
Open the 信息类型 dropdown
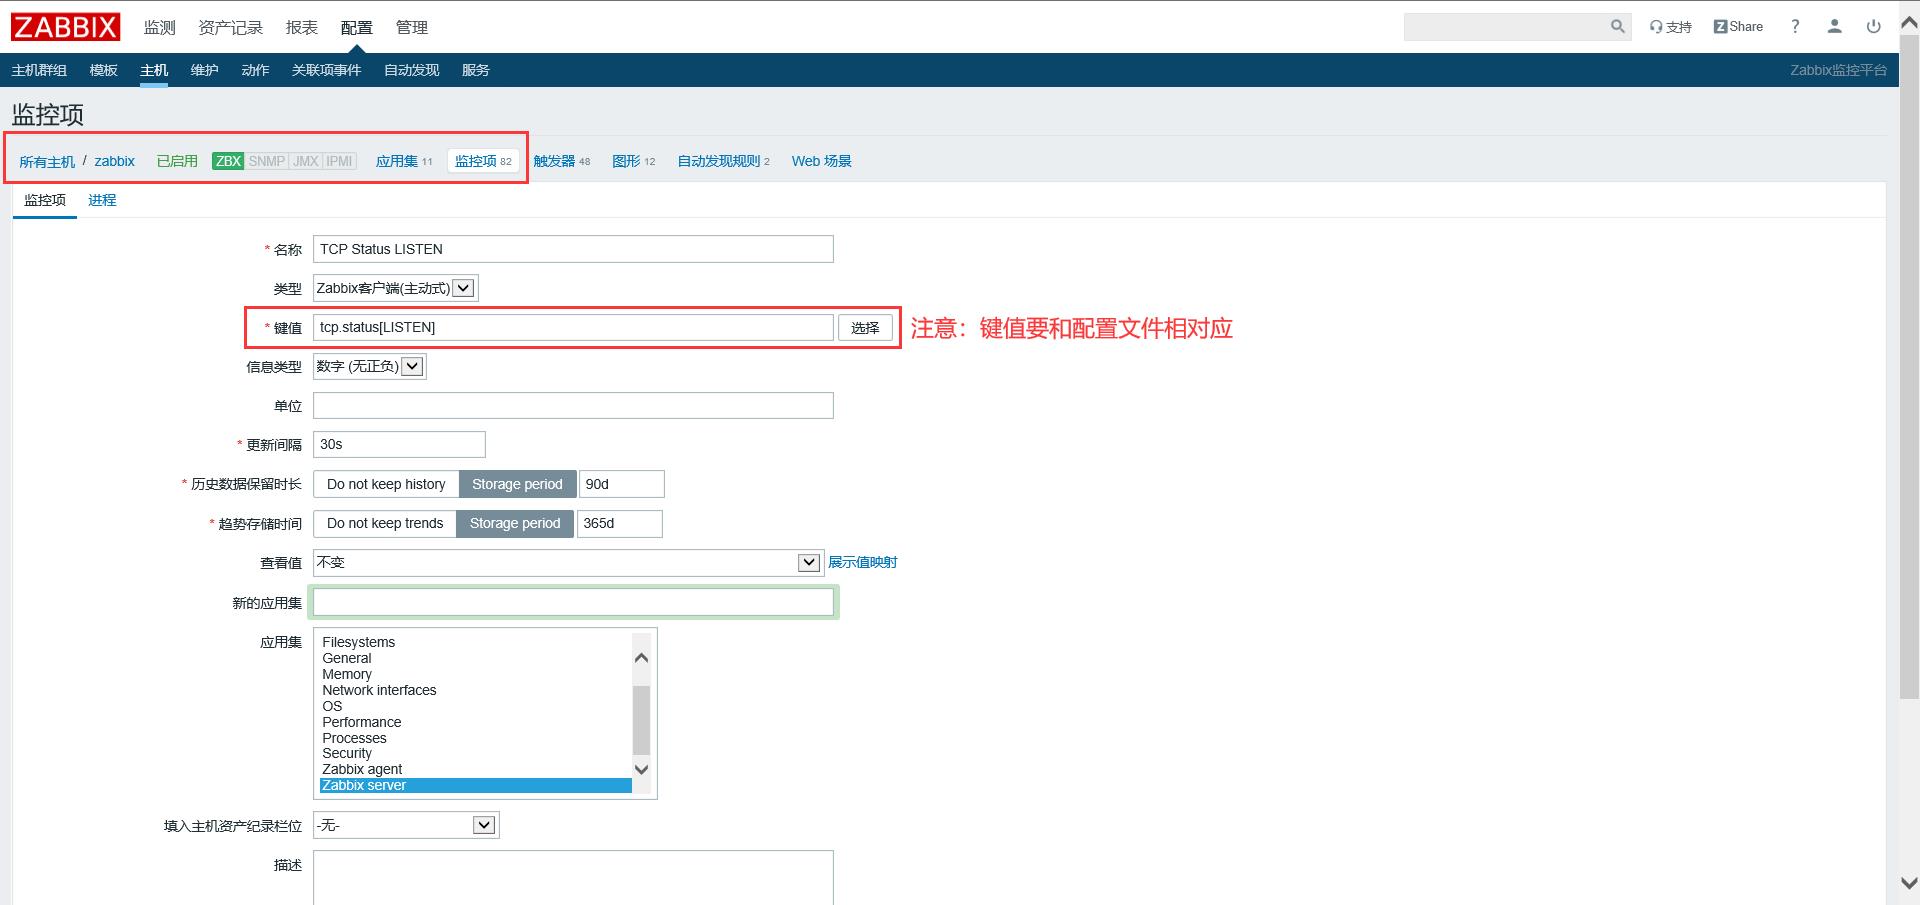click(x=370, y=366)
